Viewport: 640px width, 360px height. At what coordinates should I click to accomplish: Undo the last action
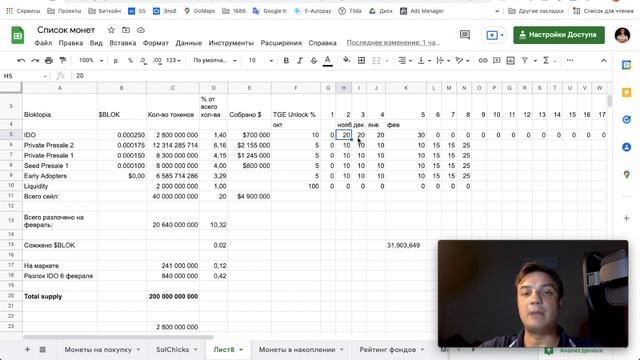(21, 60)
